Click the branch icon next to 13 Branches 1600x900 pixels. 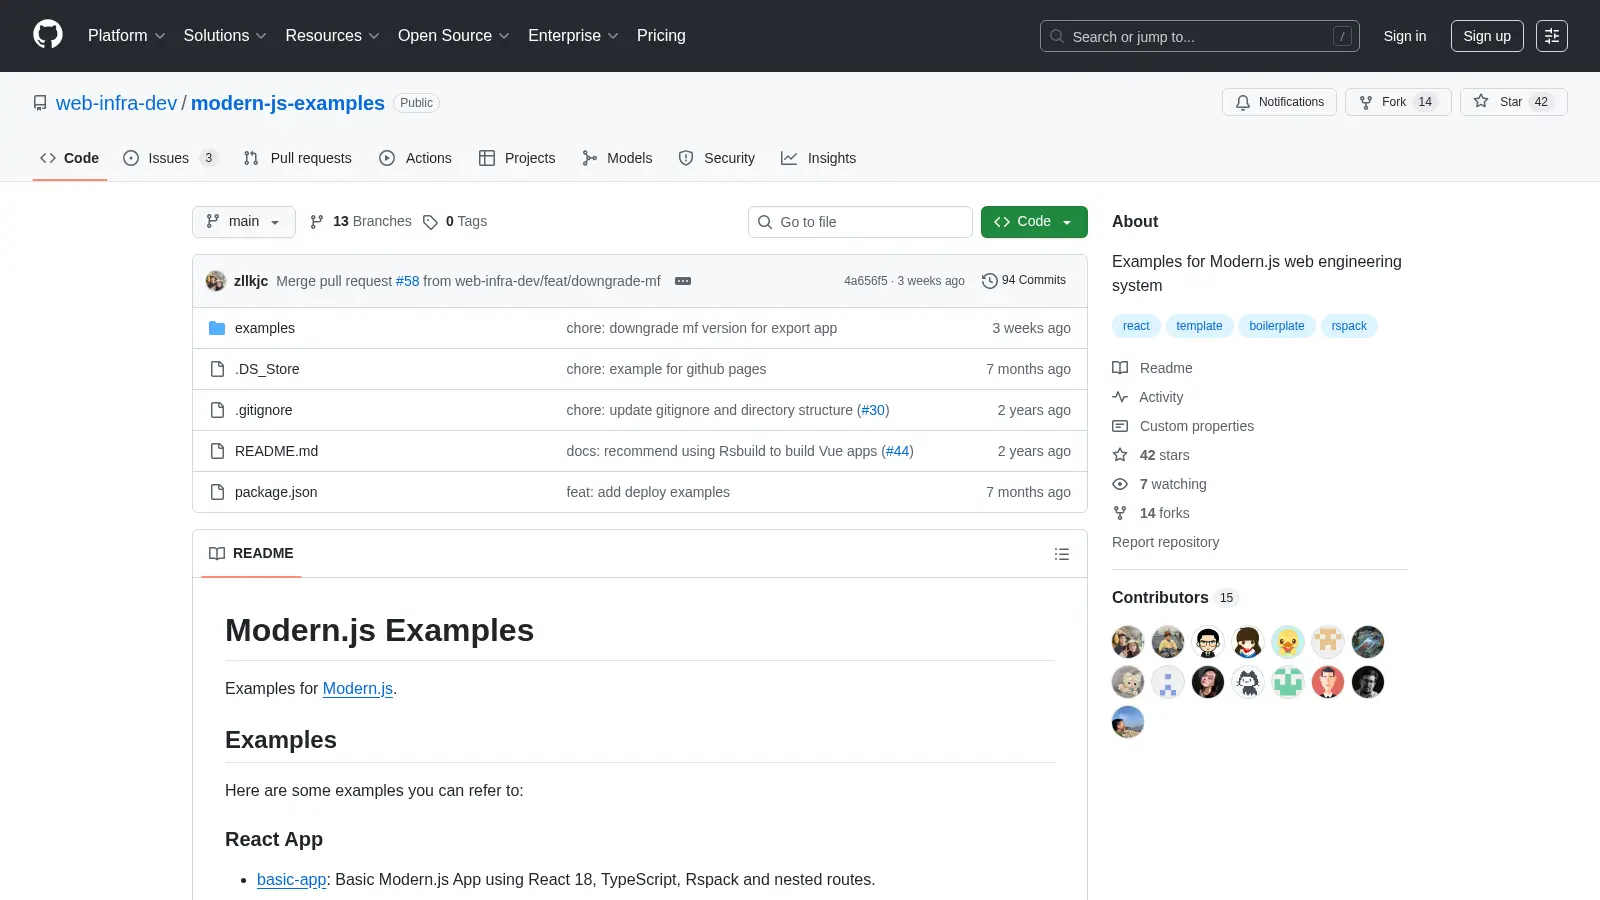[317, 222]
